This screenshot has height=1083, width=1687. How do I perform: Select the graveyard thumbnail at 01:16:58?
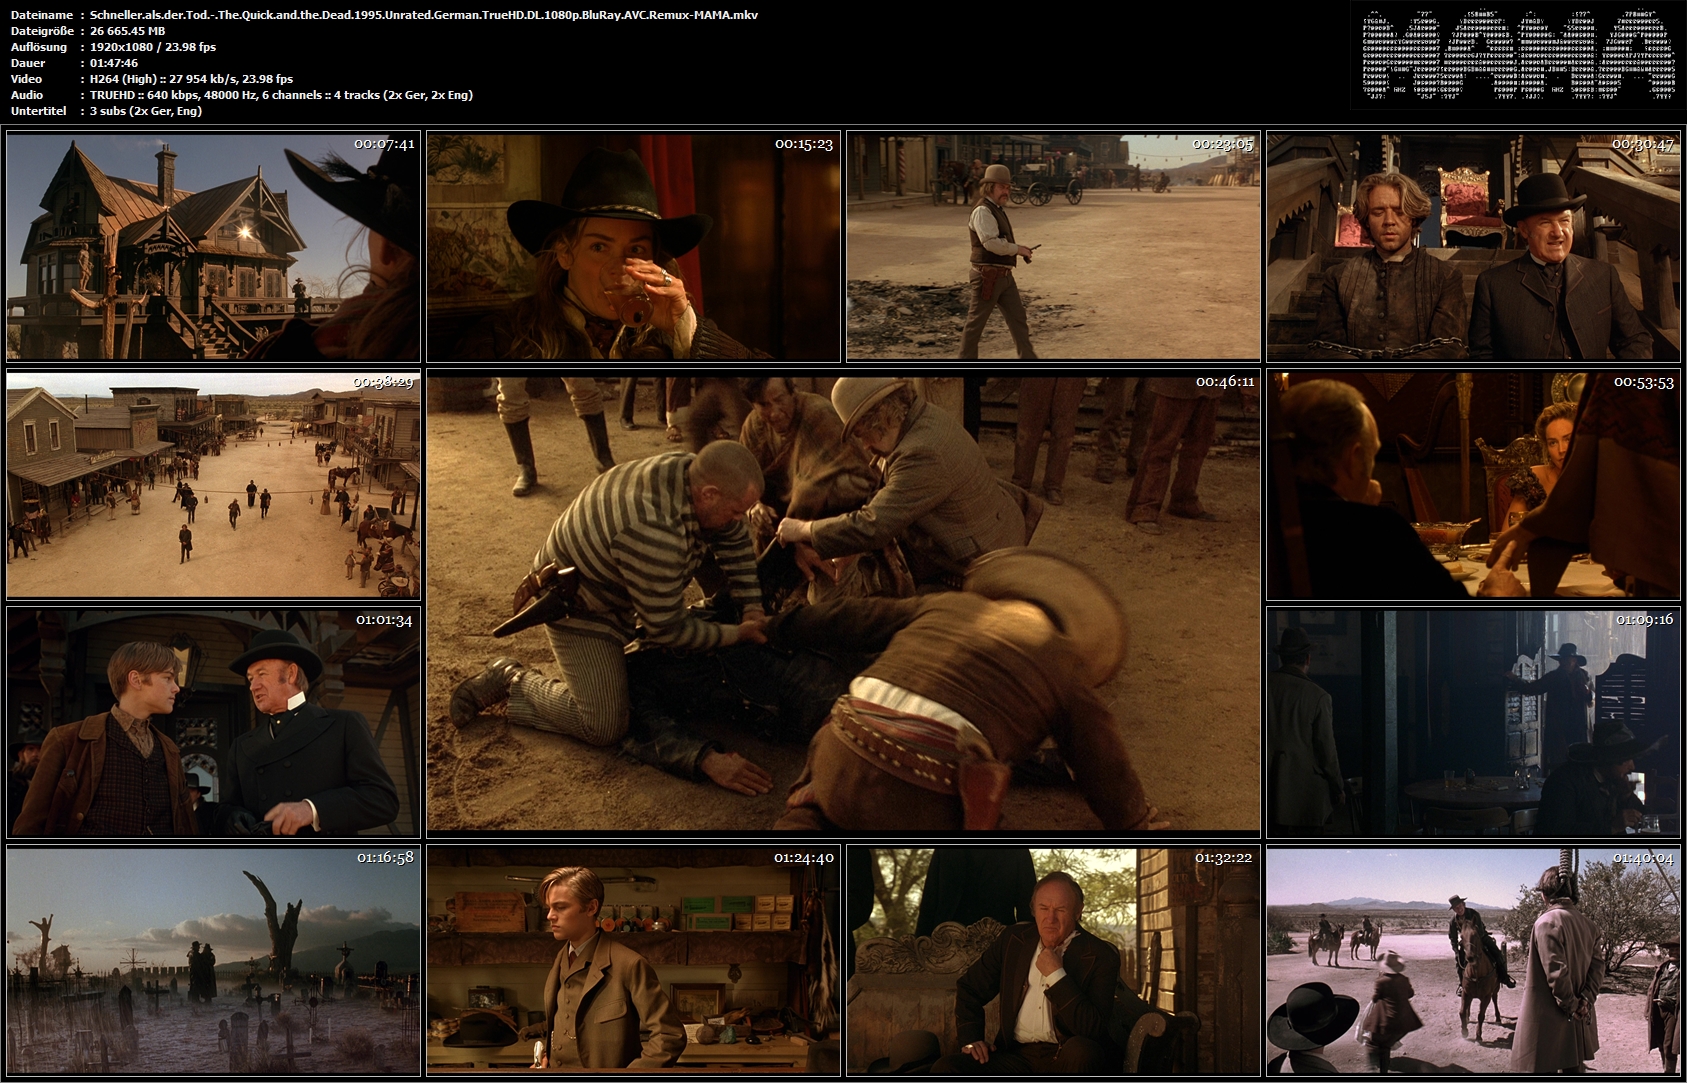click(x=213, y=961)
